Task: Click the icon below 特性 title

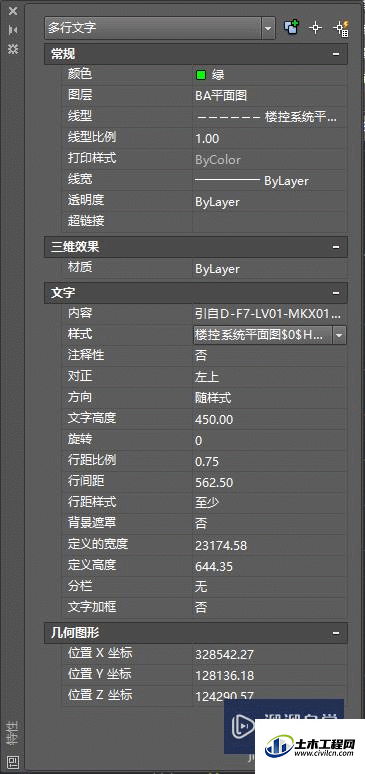Action: [13, 762]
